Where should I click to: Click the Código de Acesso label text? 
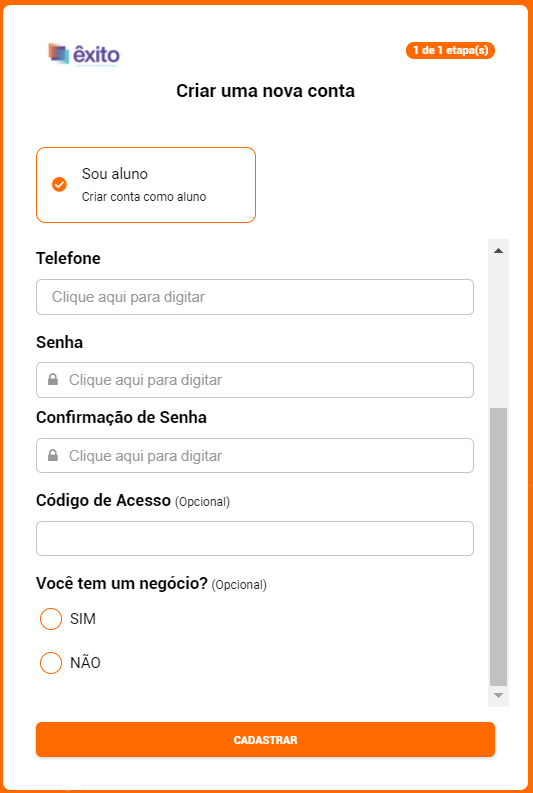click(103, 501)
